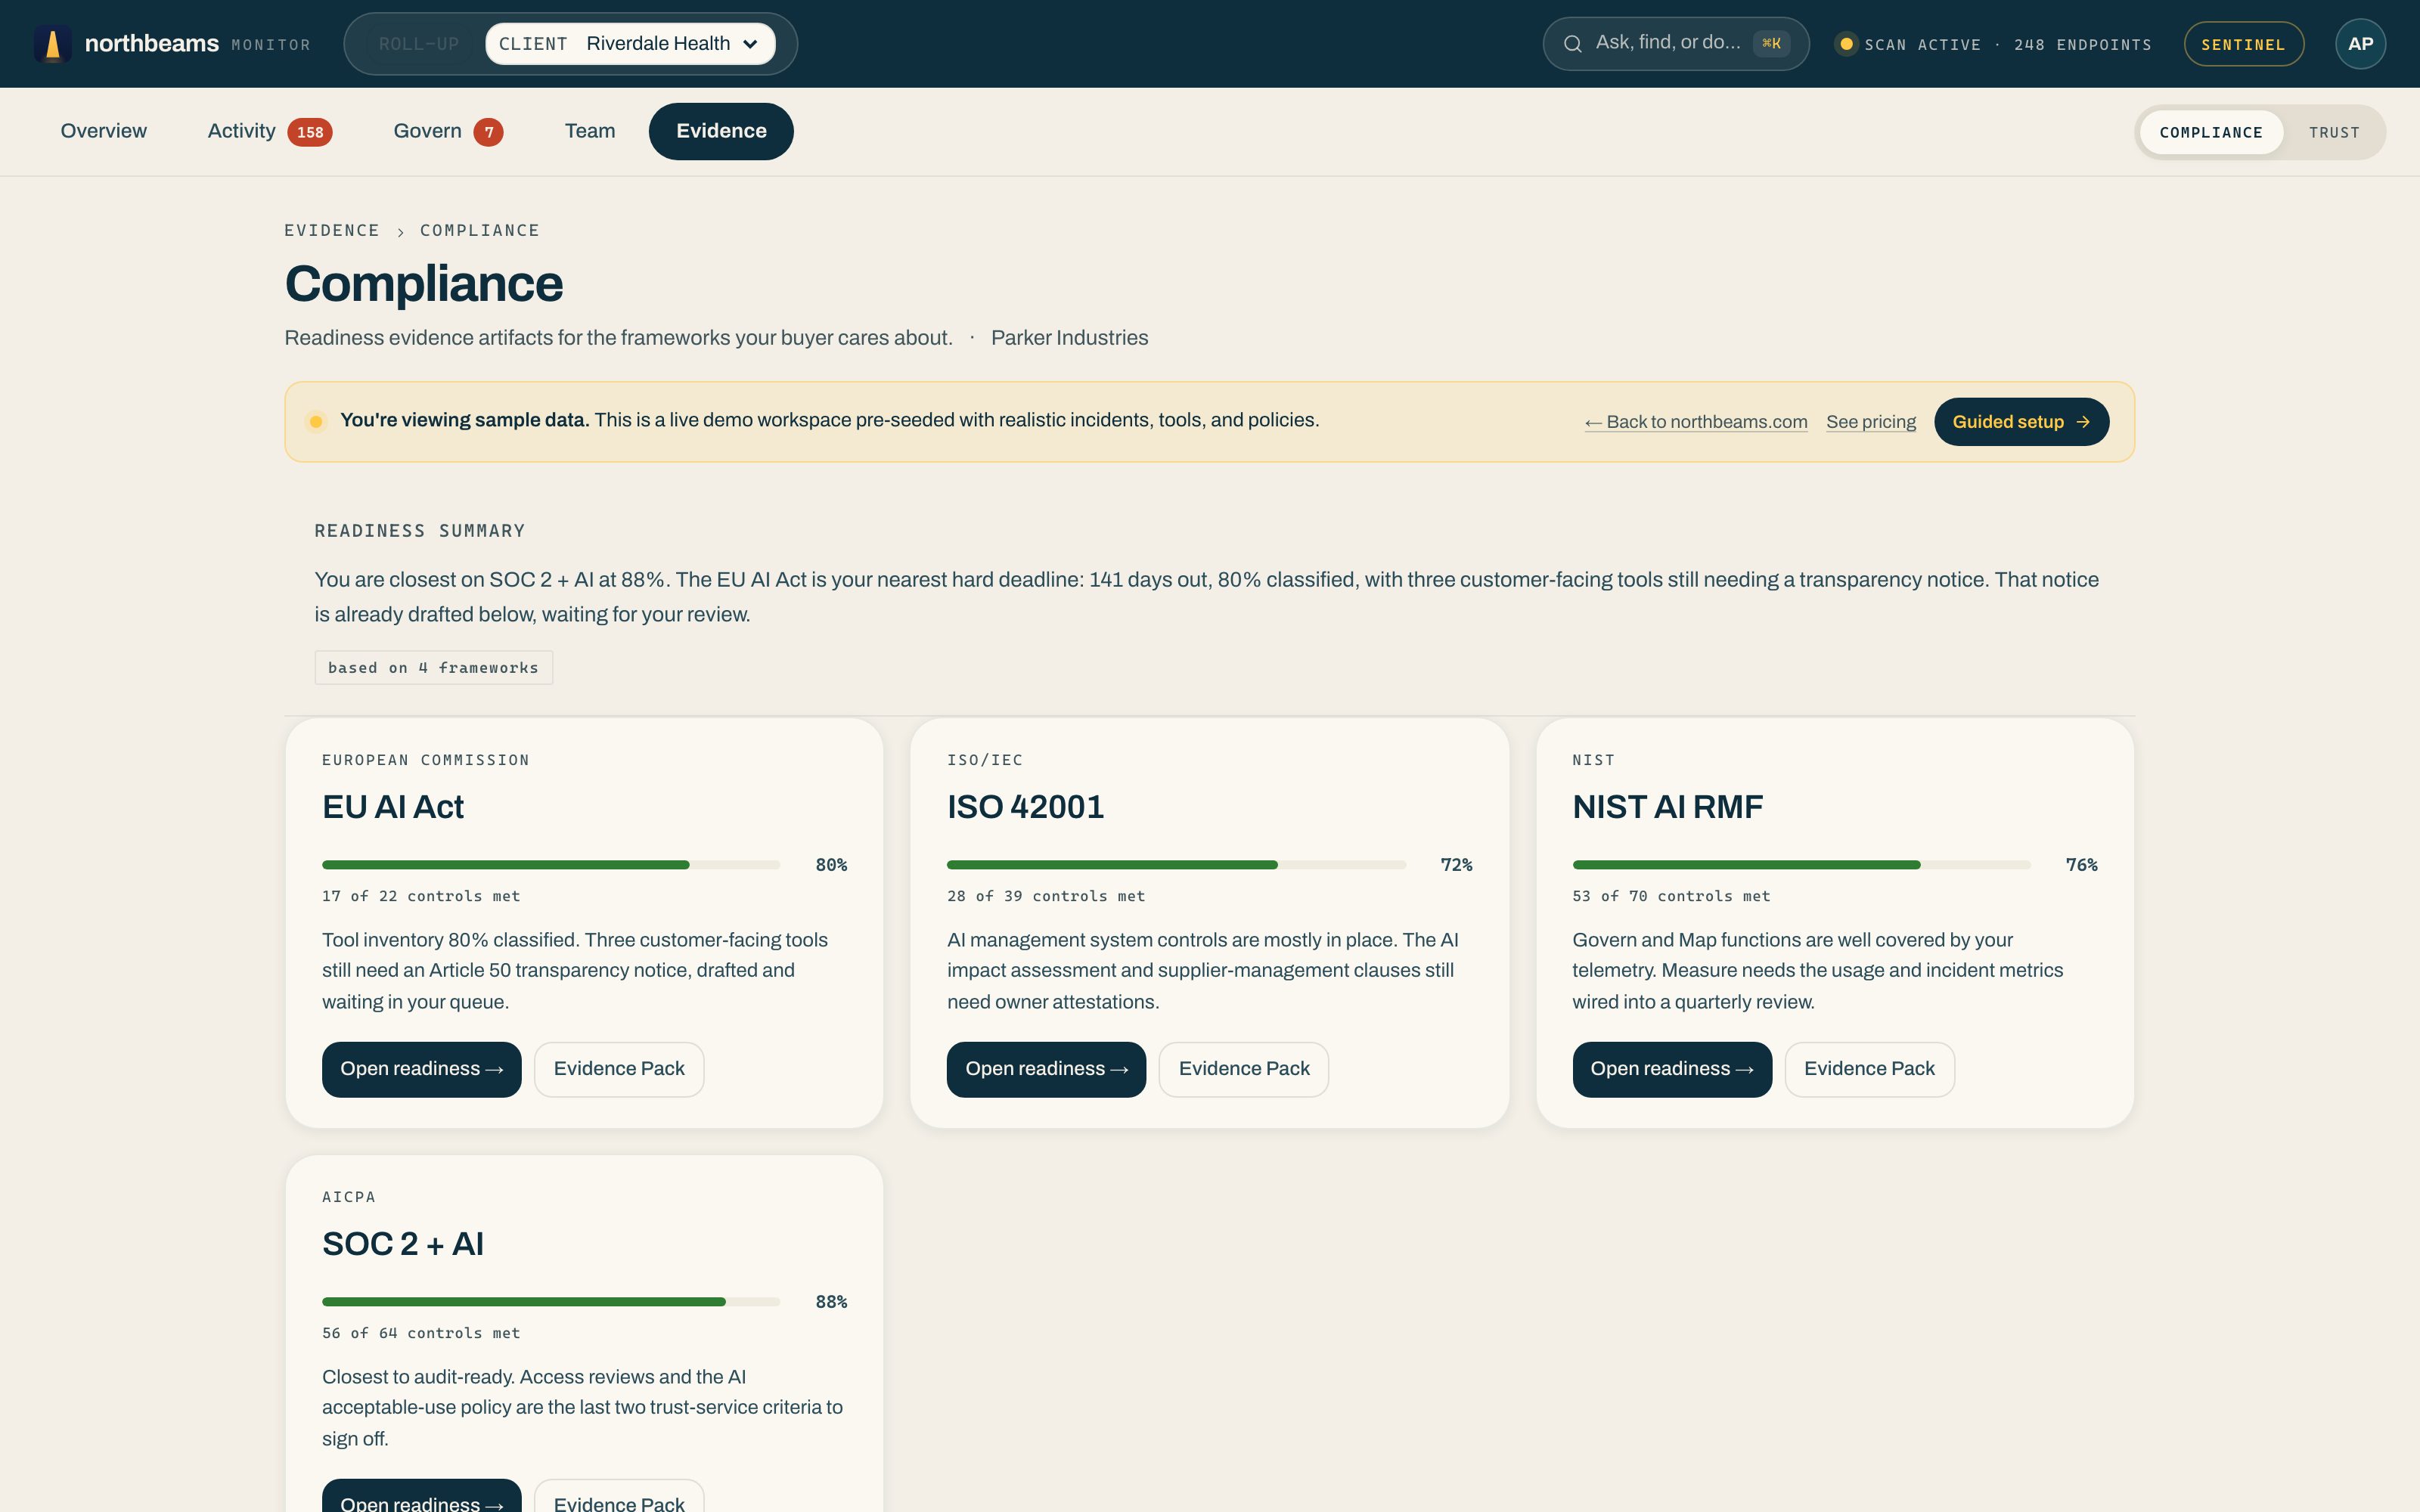This screenshot has height=1512, width=2420.
Task: Focus the Ask, find, or do search field
Action: 1676,44
